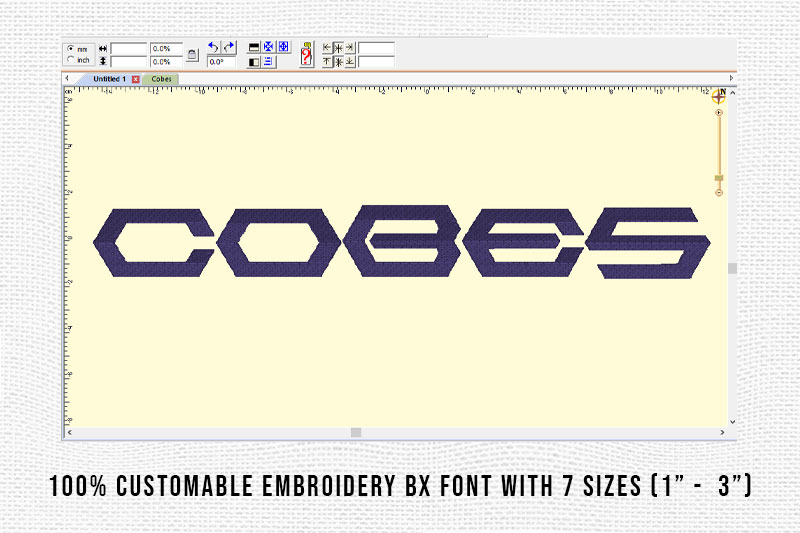
Task: Click the zoom slider handle
Action: pyautogui.click(x=719, y=177)
